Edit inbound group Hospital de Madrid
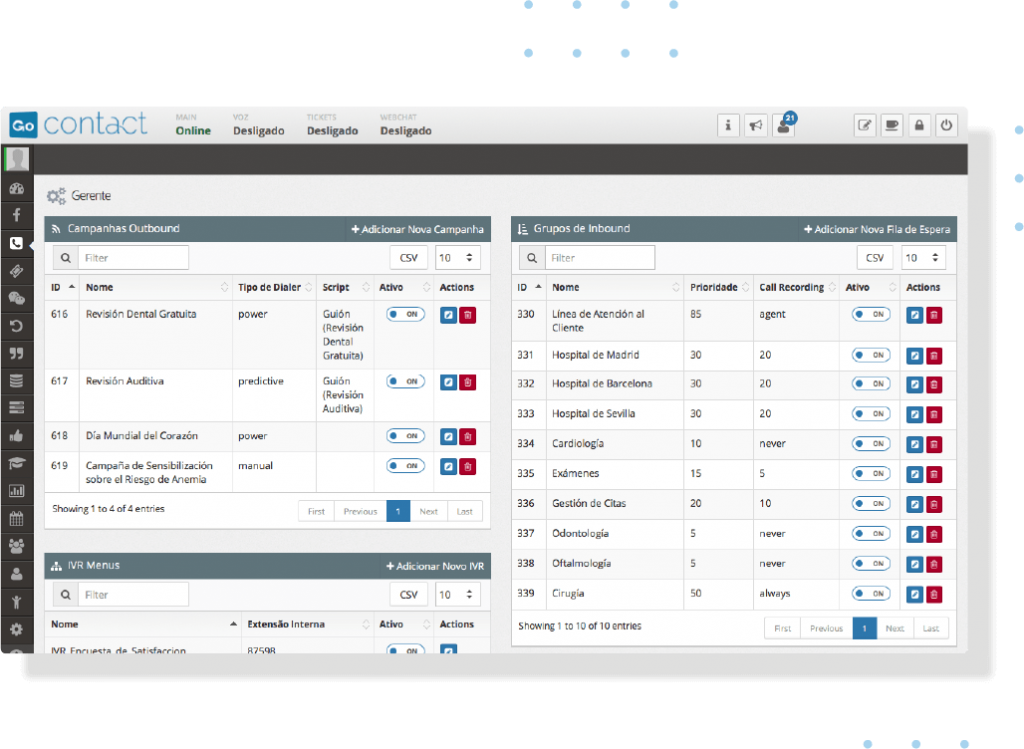Screen dimensions: 1024x749 pos(915,356)
